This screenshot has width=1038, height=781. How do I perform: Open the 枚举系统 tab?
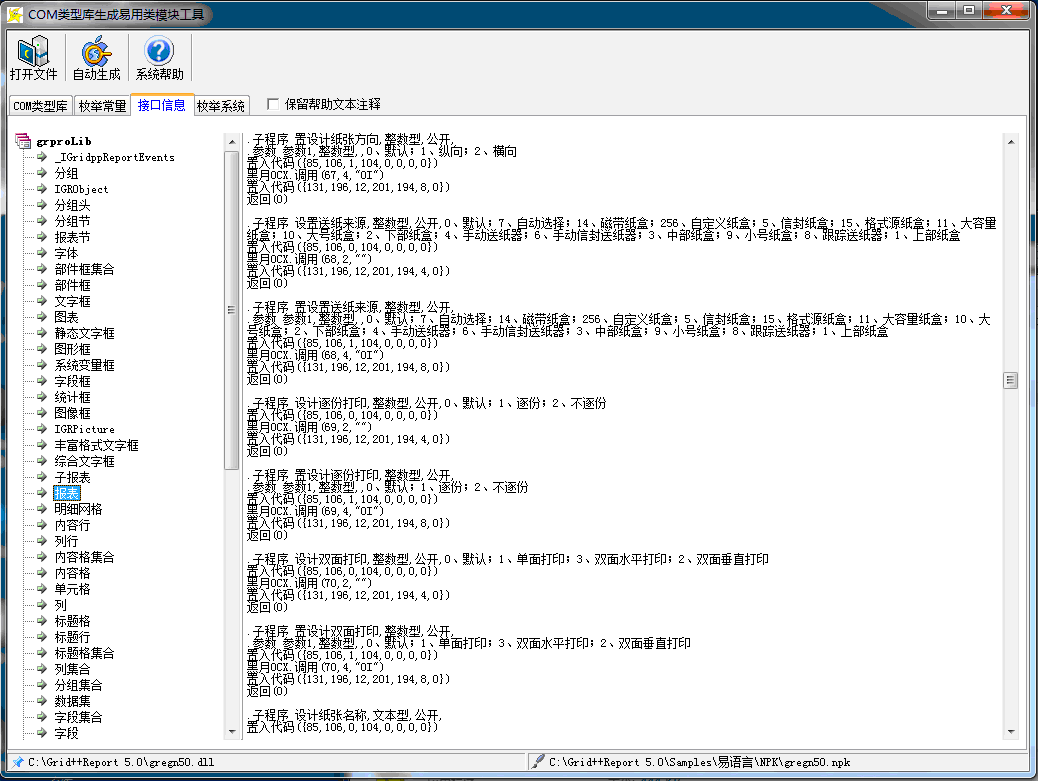[x=221, y=106]
